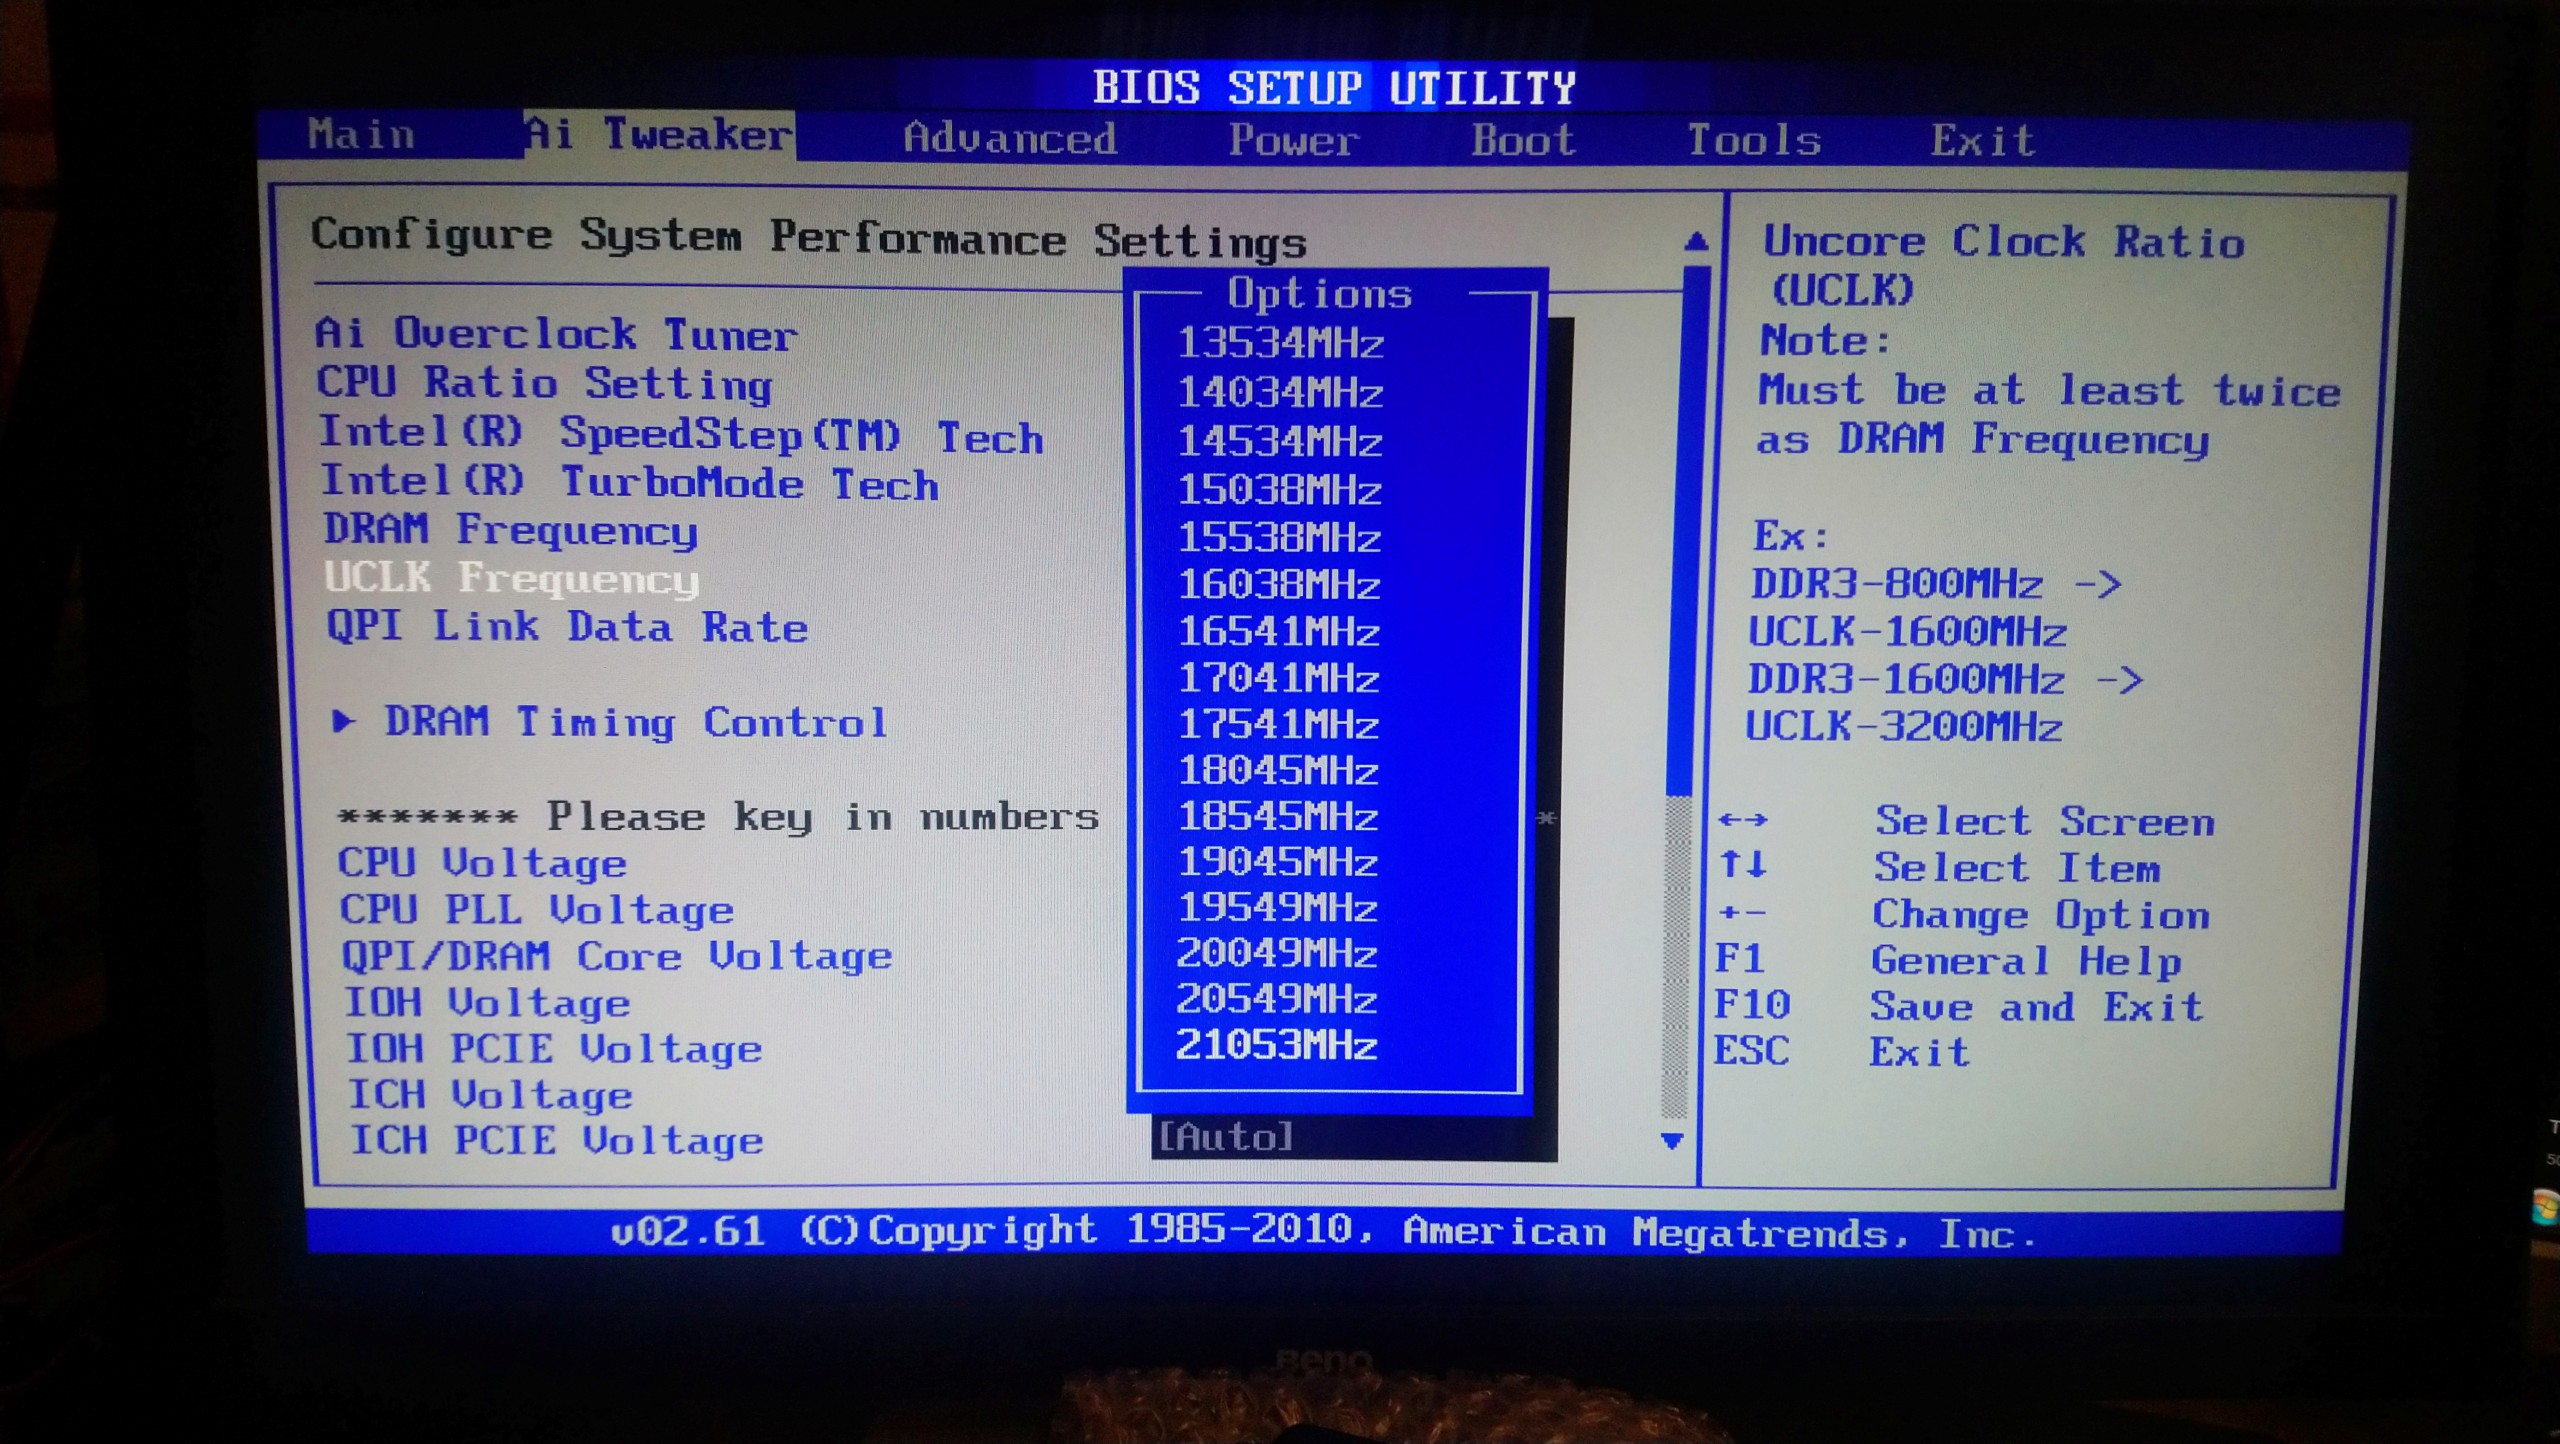Select the highlighted UCLK Frequency item
This screenshot has height=1444, width=2560.
click(512, 579)
